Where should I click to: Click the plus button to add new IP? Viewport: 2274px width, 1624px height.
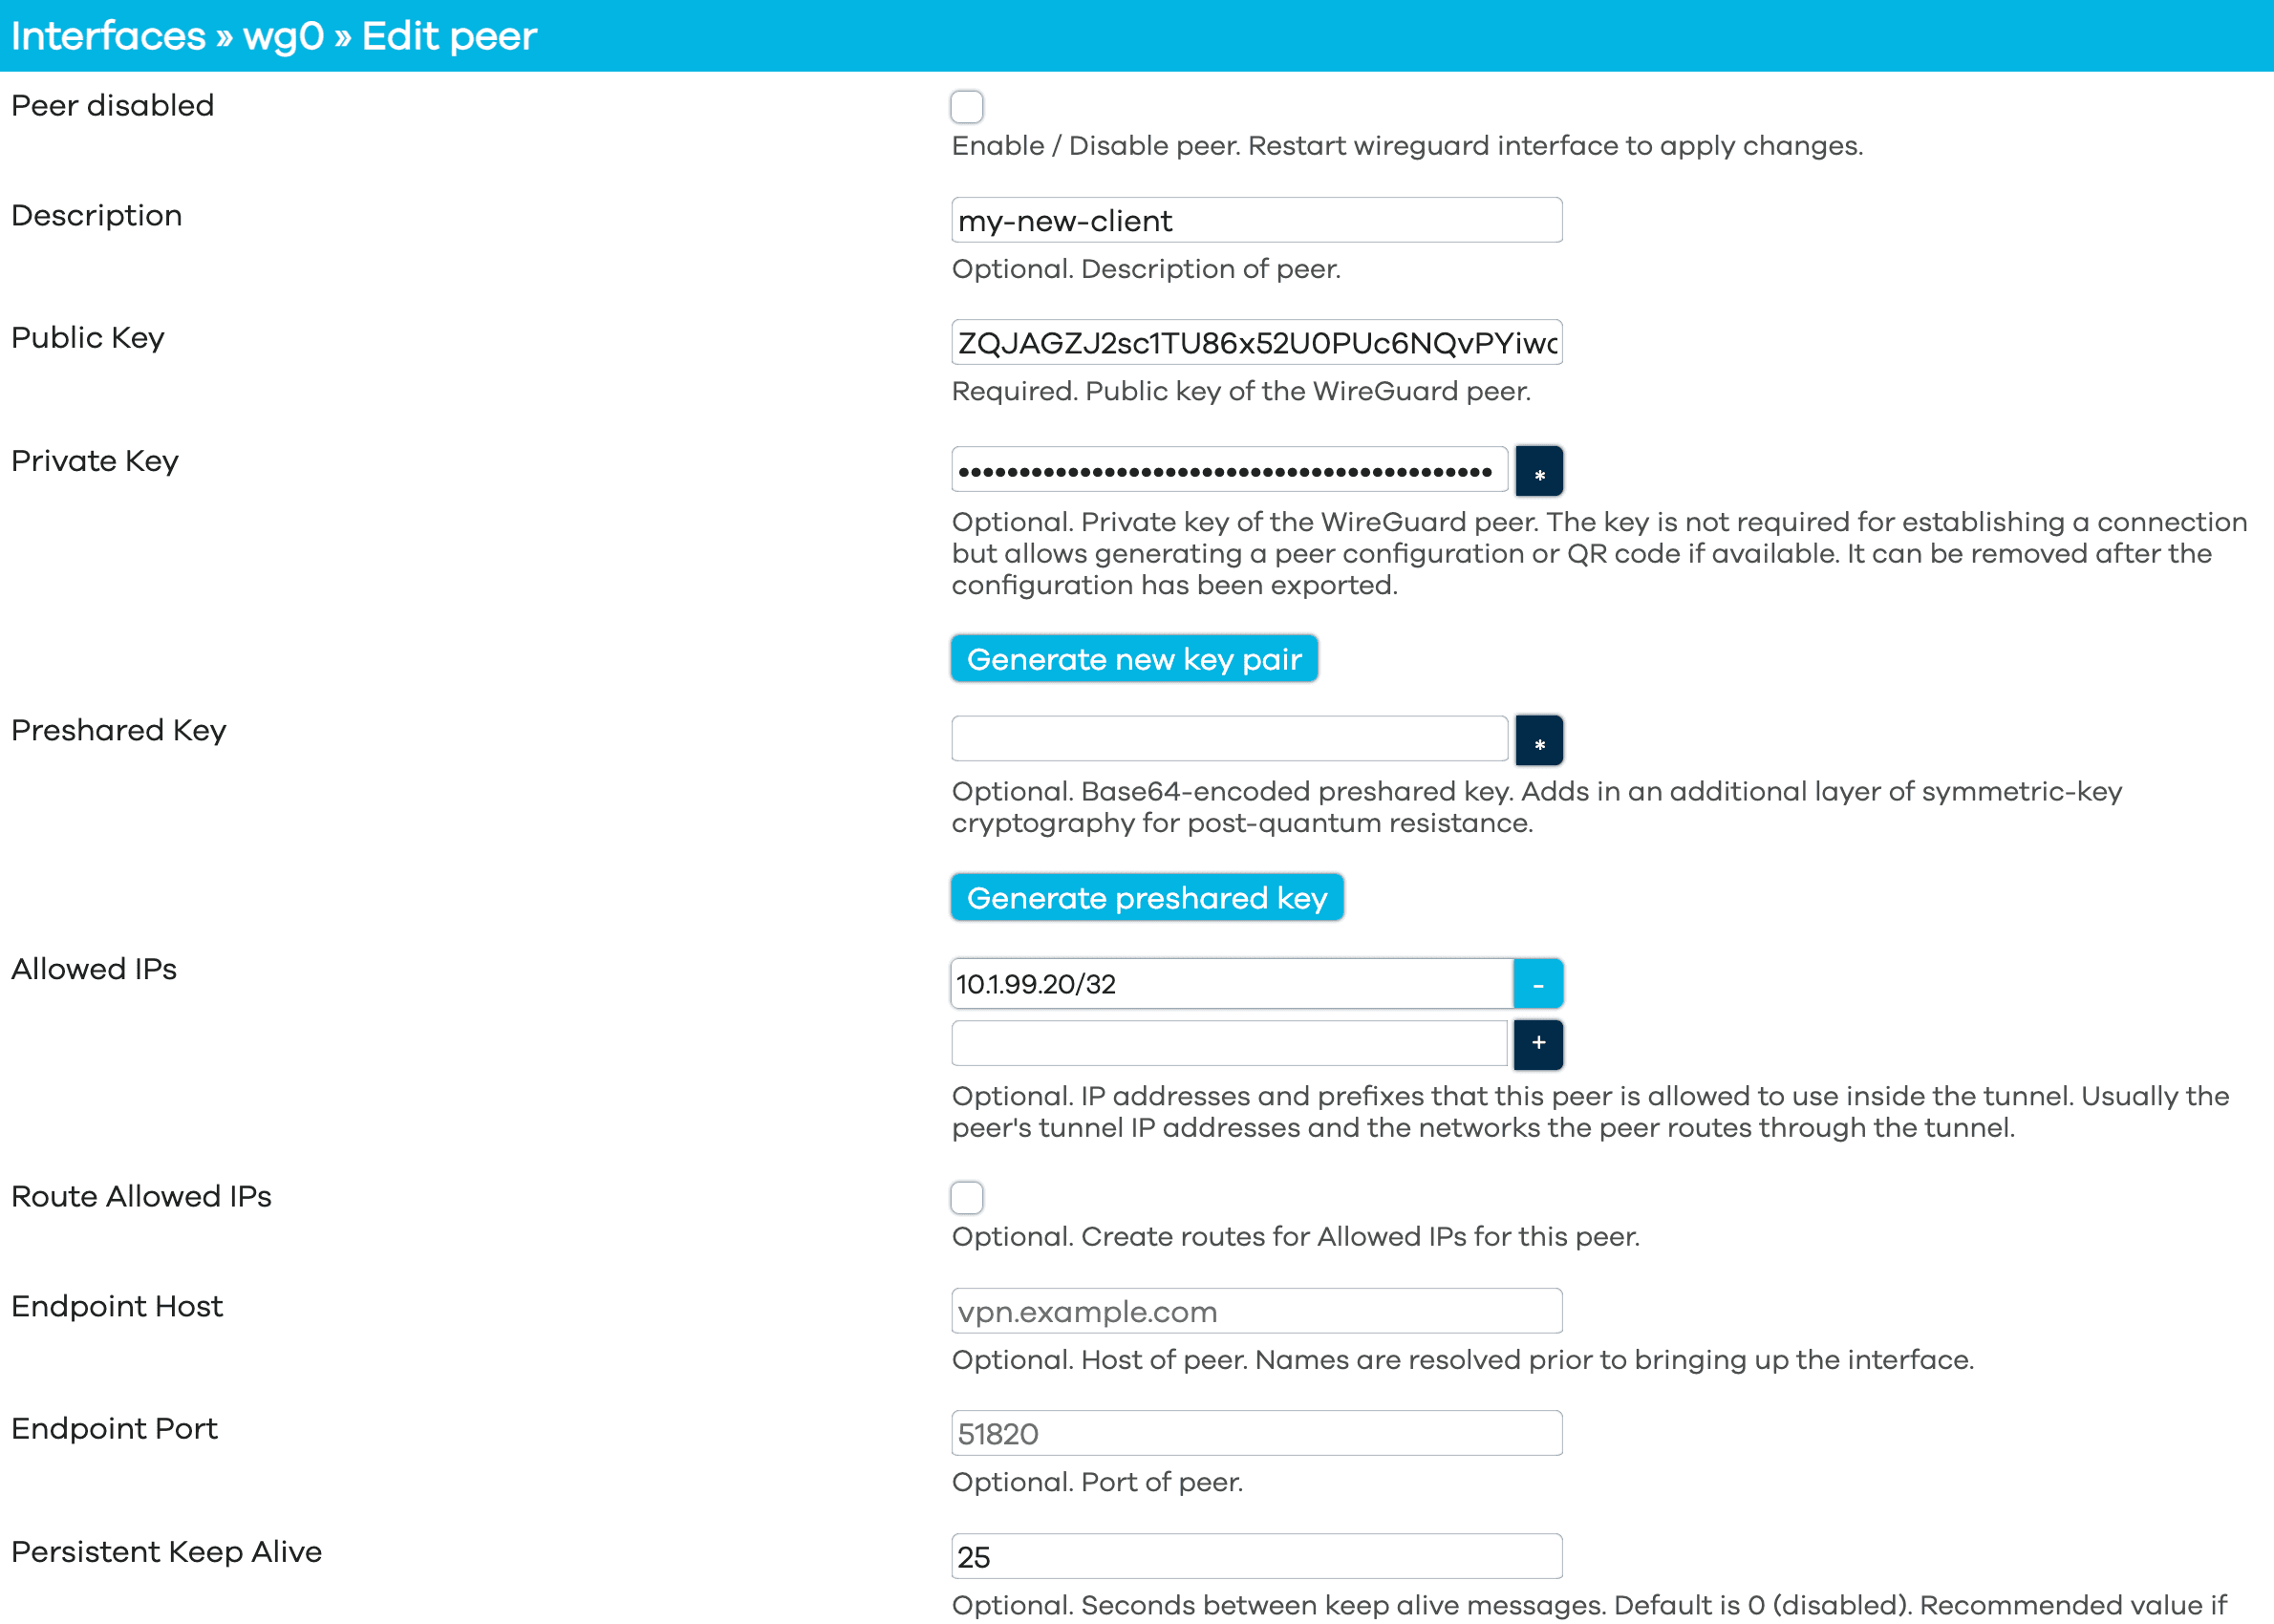(x=1537, y=1044)
